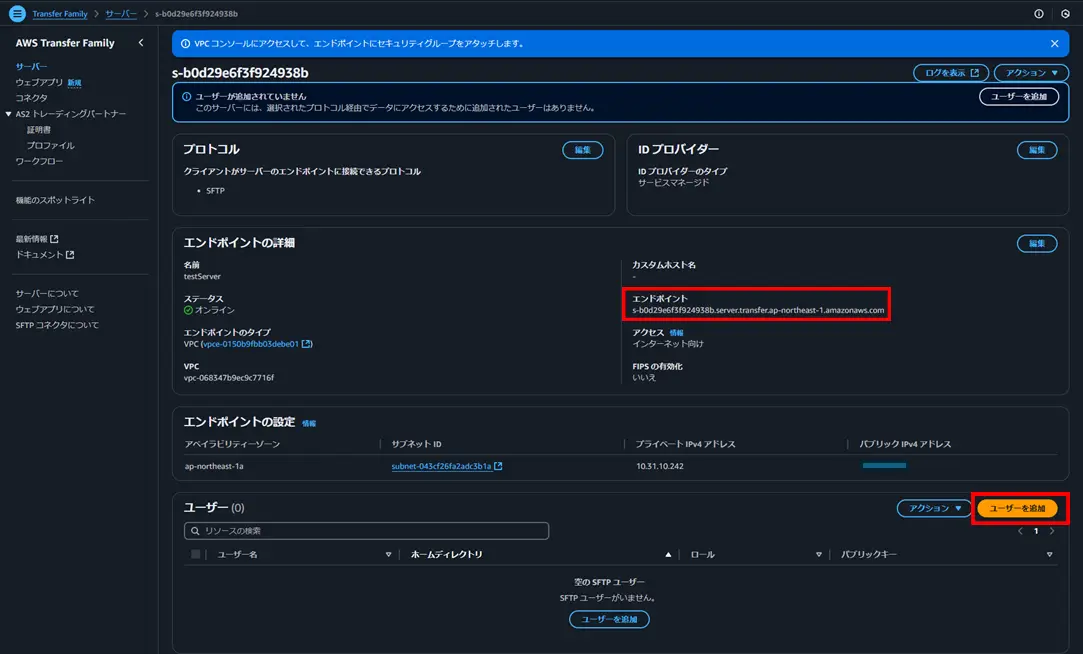The height and width of the screenshot is (654, 1083).
Task: Click the オンライン status text
Action: point(215,310)
